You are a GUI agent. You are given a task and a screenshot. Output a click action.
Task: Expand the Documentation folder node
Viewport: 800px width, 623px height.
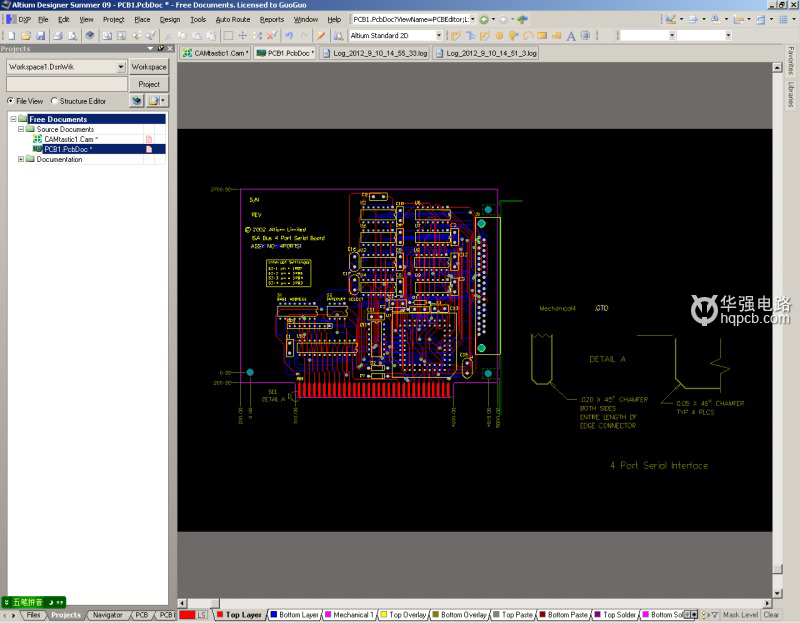21,159
